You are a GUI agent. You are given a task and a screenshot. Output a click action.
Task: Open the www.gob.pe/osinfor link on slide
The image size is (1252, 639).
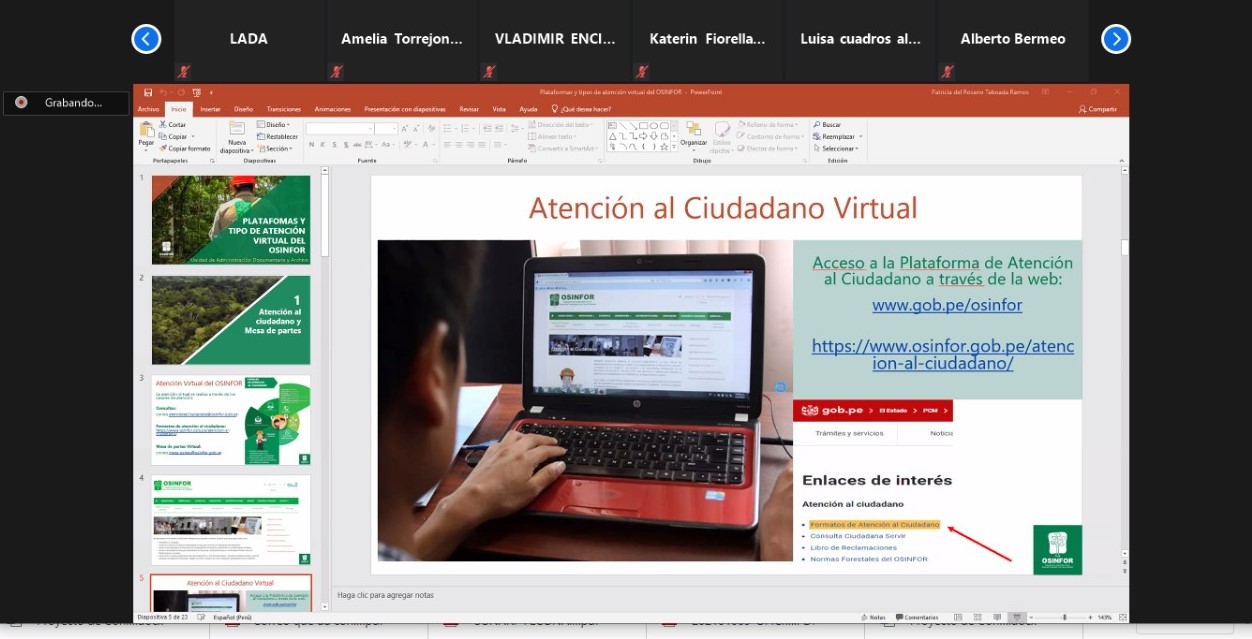coord(947,305)
